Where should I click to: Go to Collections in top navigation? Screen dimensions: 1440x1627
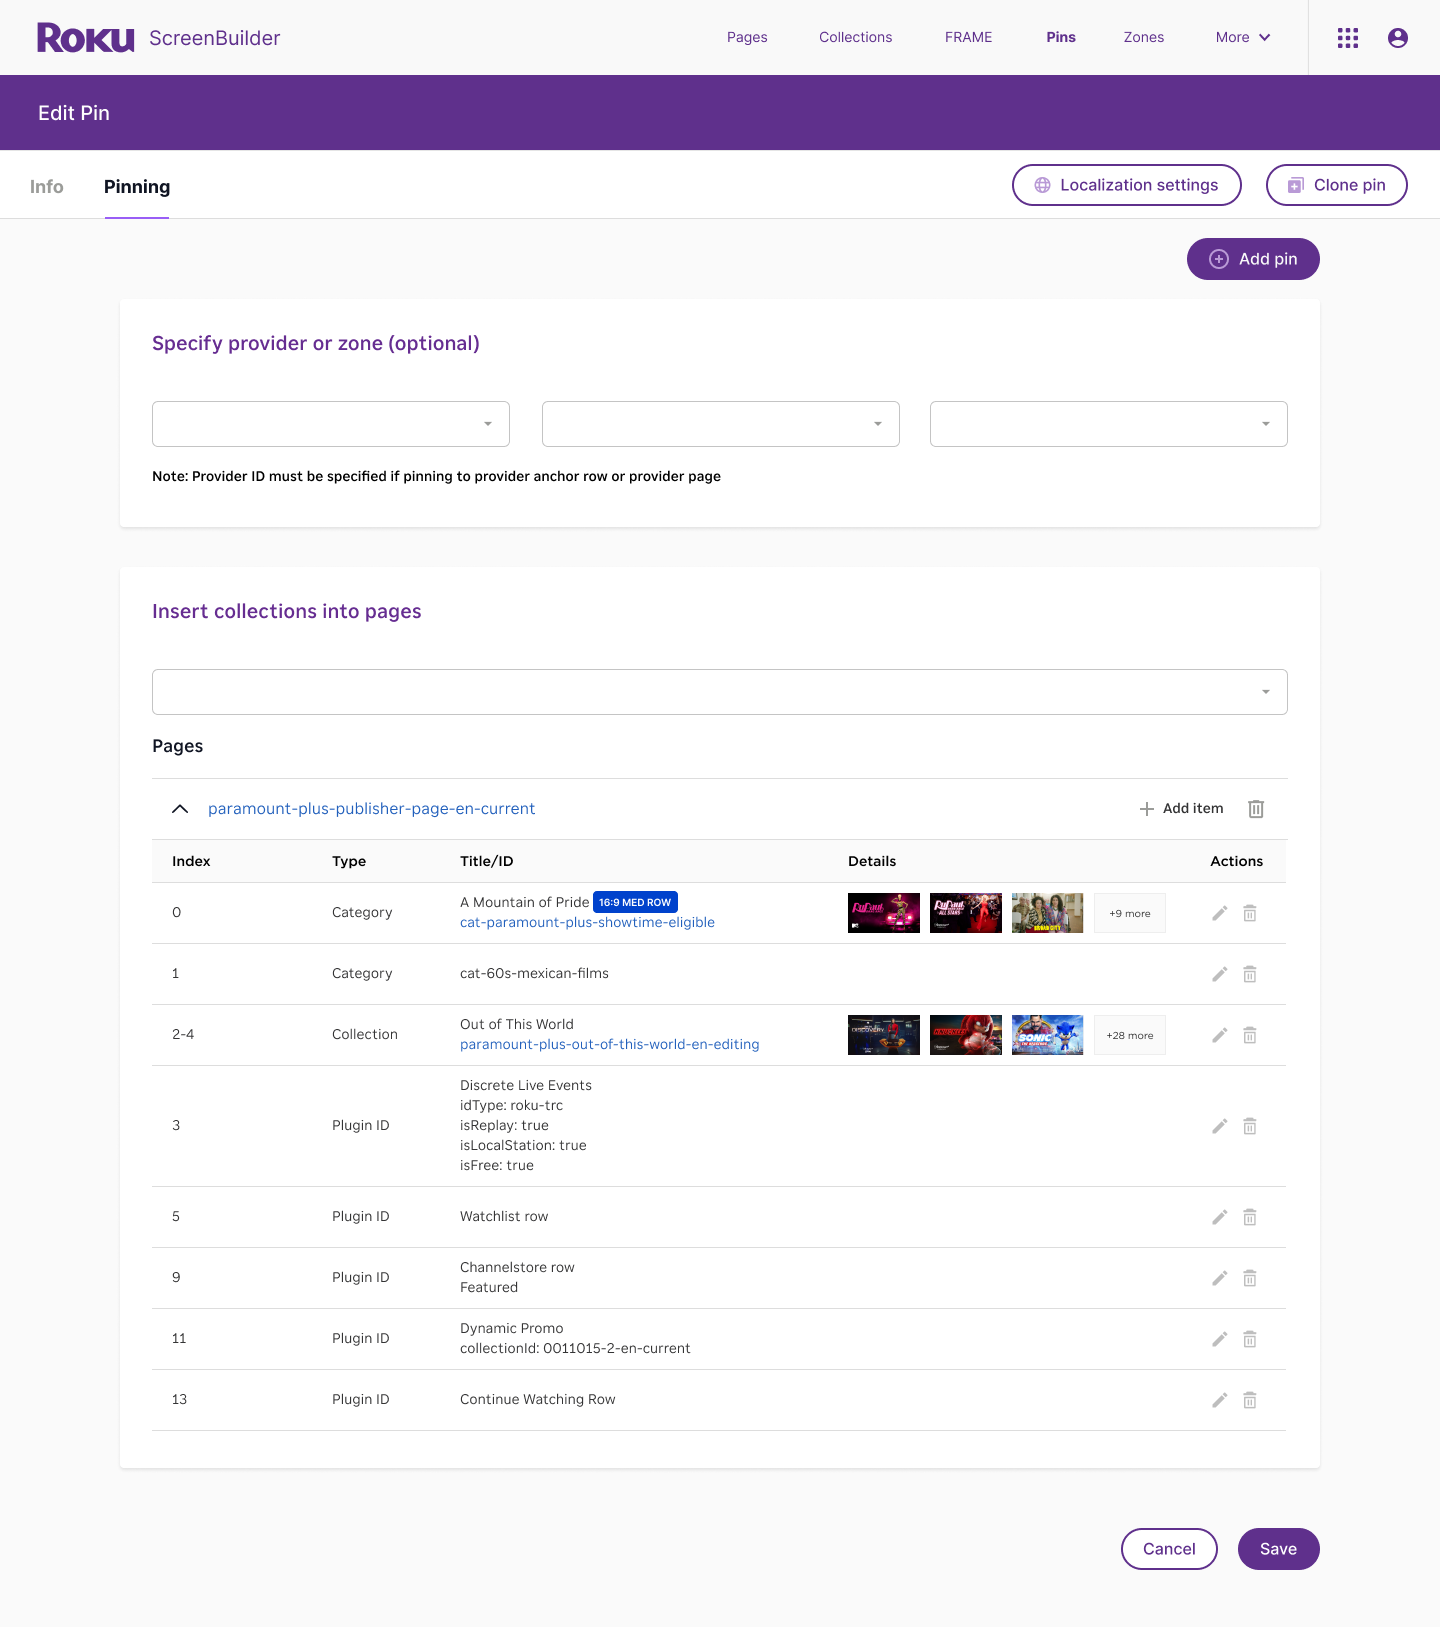pos(855,37)
